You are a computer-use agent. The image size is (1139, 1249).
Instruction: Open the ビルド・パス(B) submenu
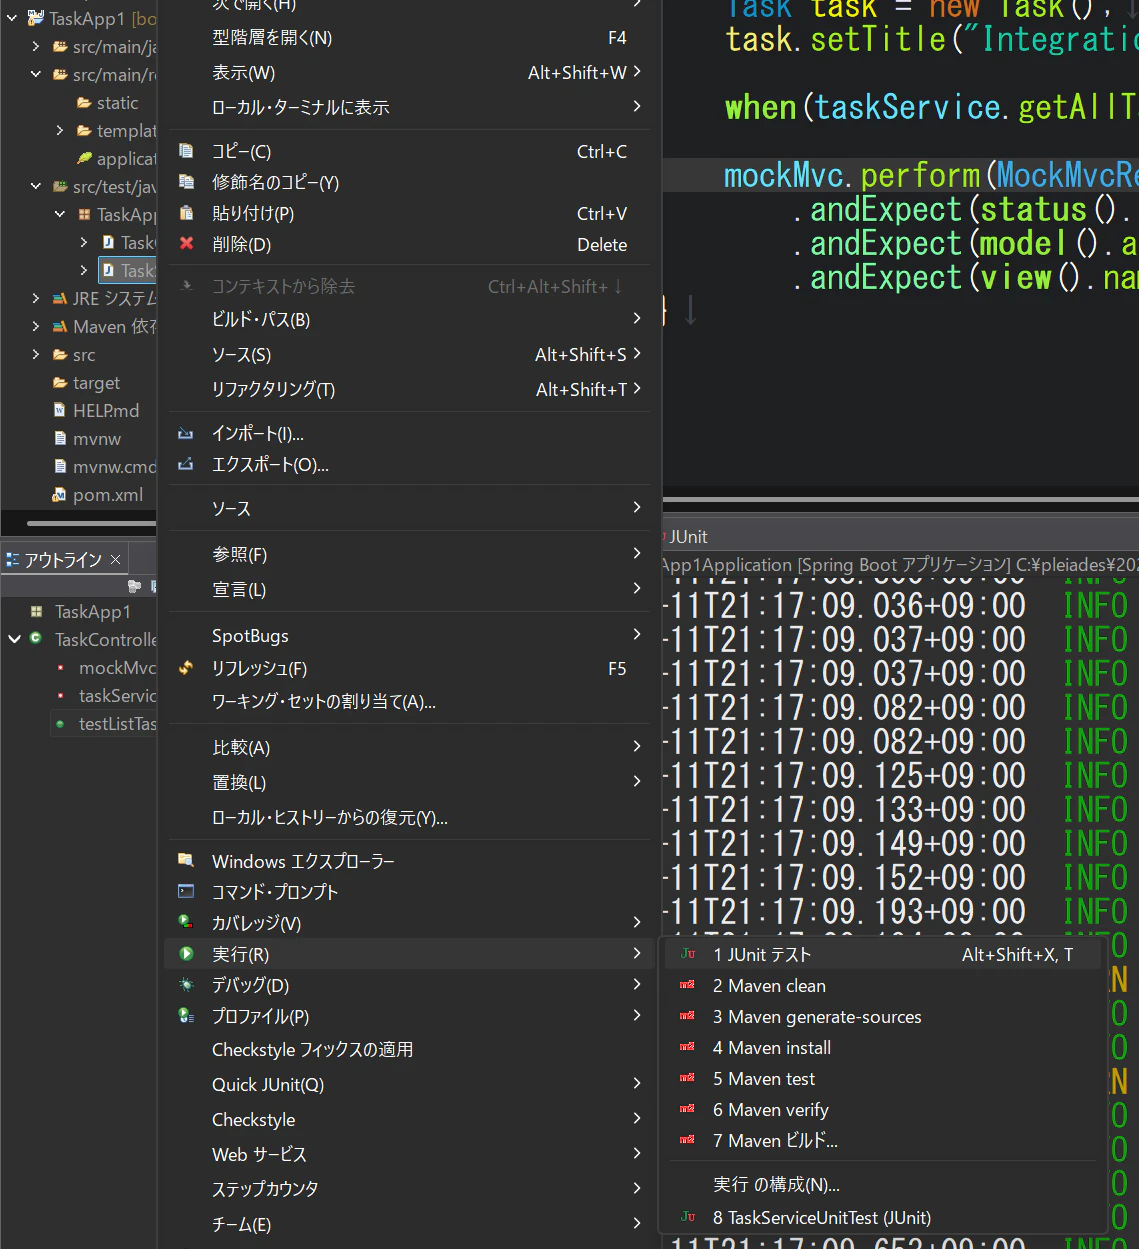pos(410,320)
